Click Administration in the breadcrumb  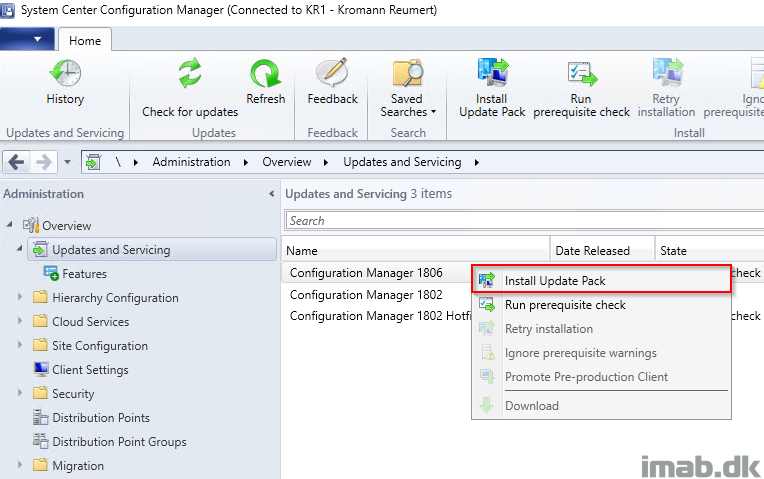[x=191, y=162]
